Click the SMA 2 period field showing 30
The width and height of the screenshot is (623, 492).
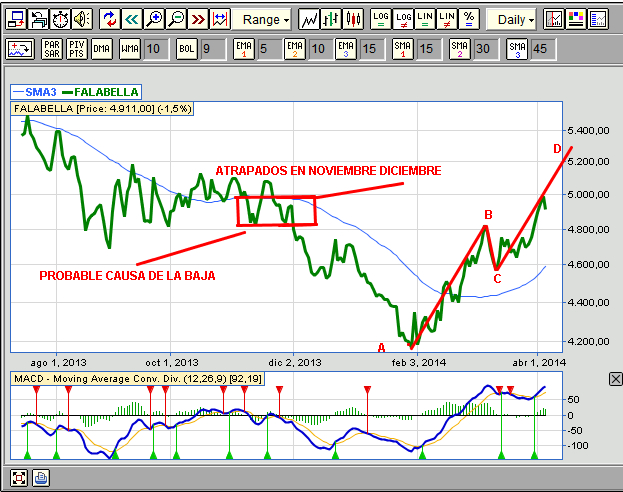486,49
